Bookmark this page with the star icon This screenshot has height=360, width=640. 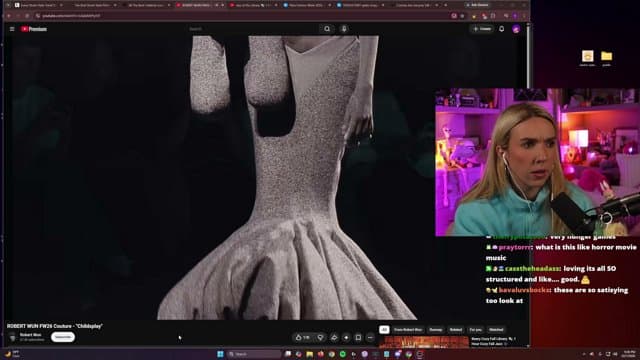[x=462, y=16]
